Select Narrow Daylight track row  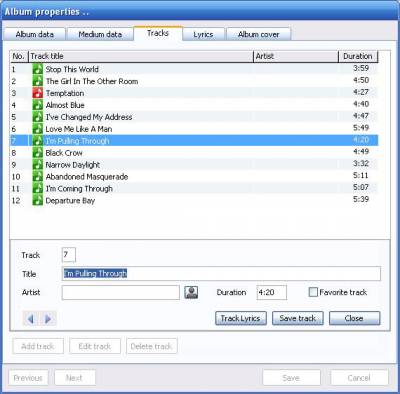coord(194,165)
